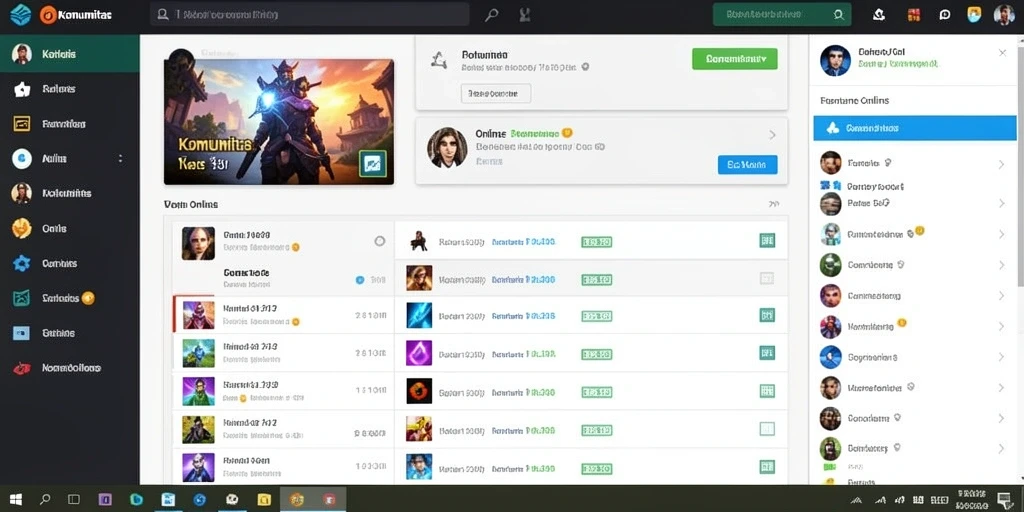Open the Windows Start button
1024x512 pixels.
tap(16, 500)
